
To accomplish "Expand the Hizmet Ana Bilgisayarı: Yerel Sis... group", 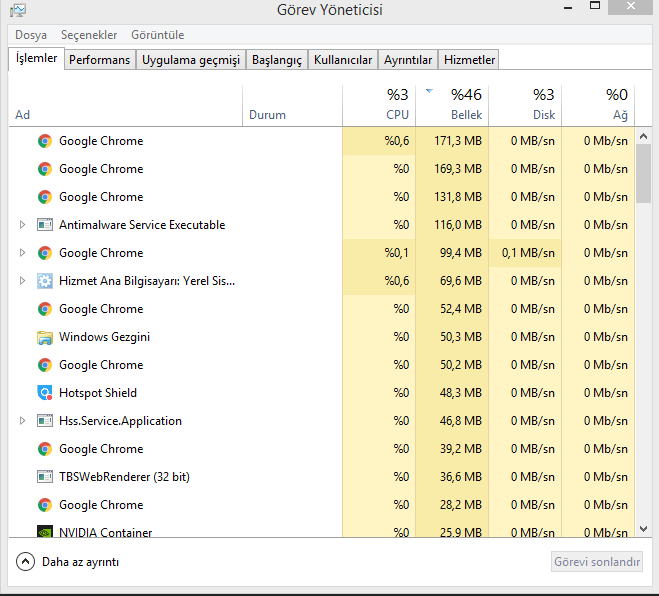I will pyautogui.click(x=23, y=281).
